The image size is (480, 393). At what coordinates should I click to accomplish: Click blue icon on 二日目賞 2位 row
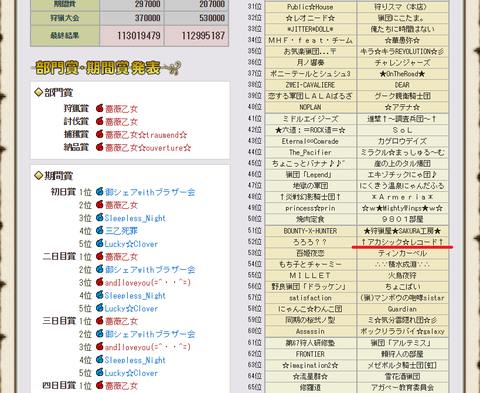[99, 269]
